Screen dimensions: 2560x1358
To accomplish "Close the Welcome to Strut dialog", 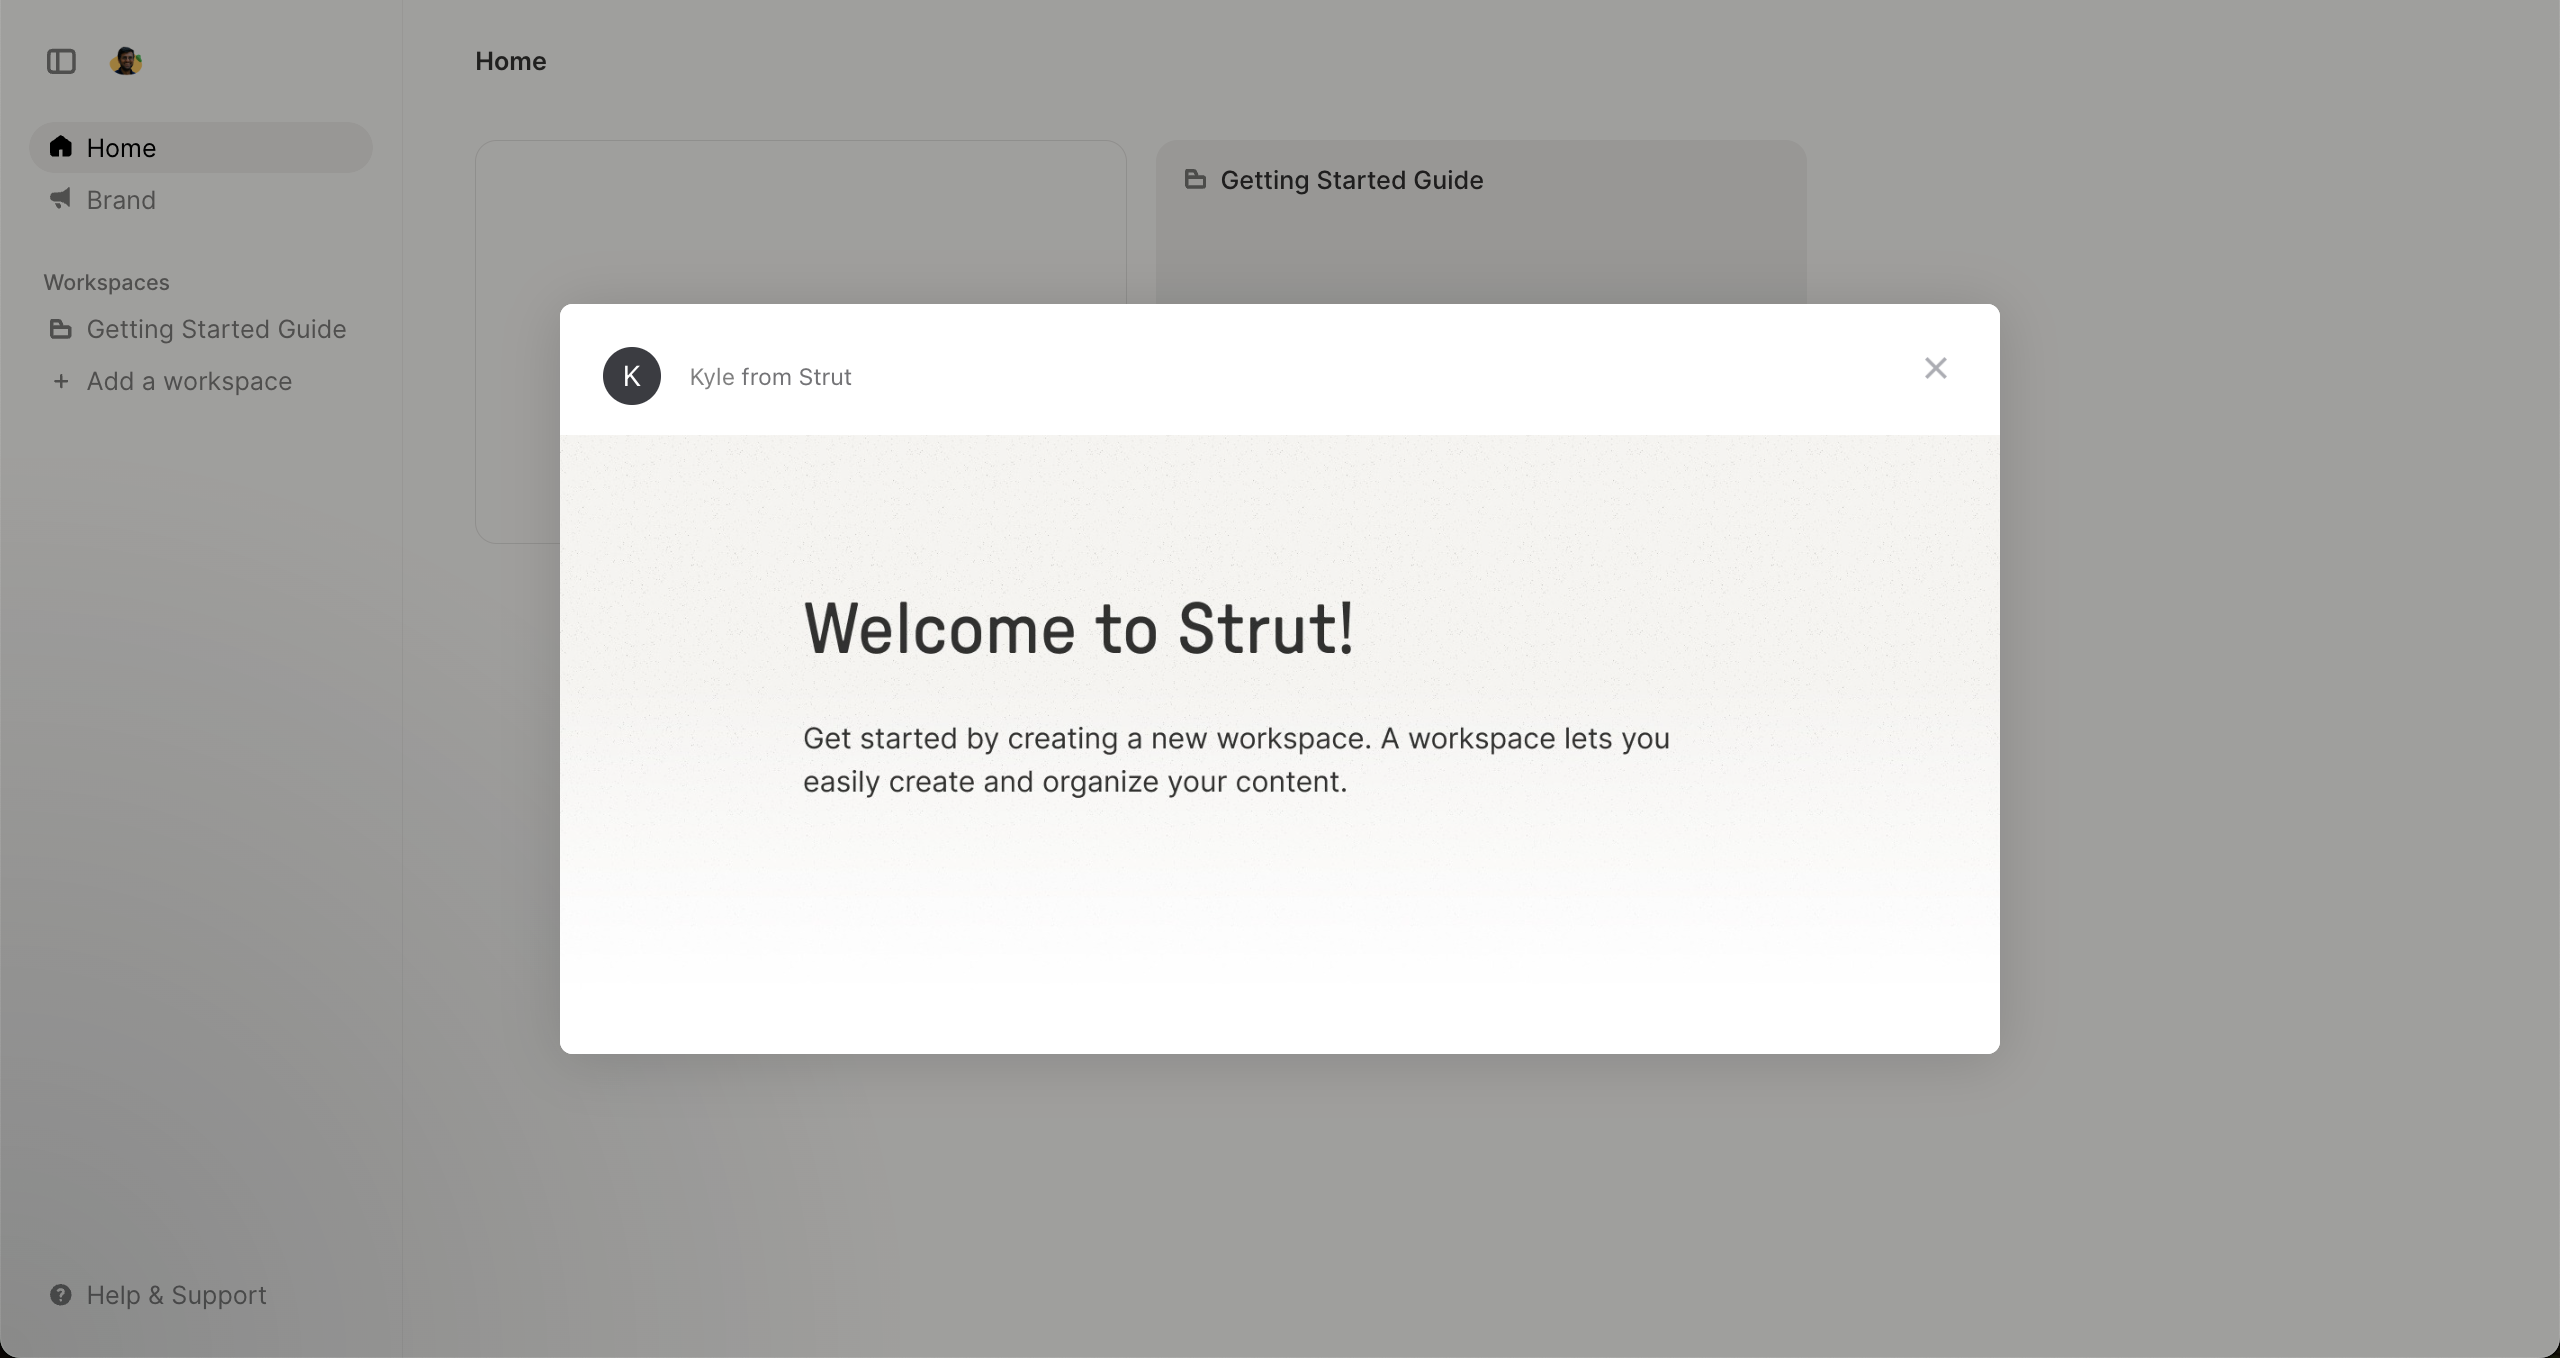I will pos(1936,368).
